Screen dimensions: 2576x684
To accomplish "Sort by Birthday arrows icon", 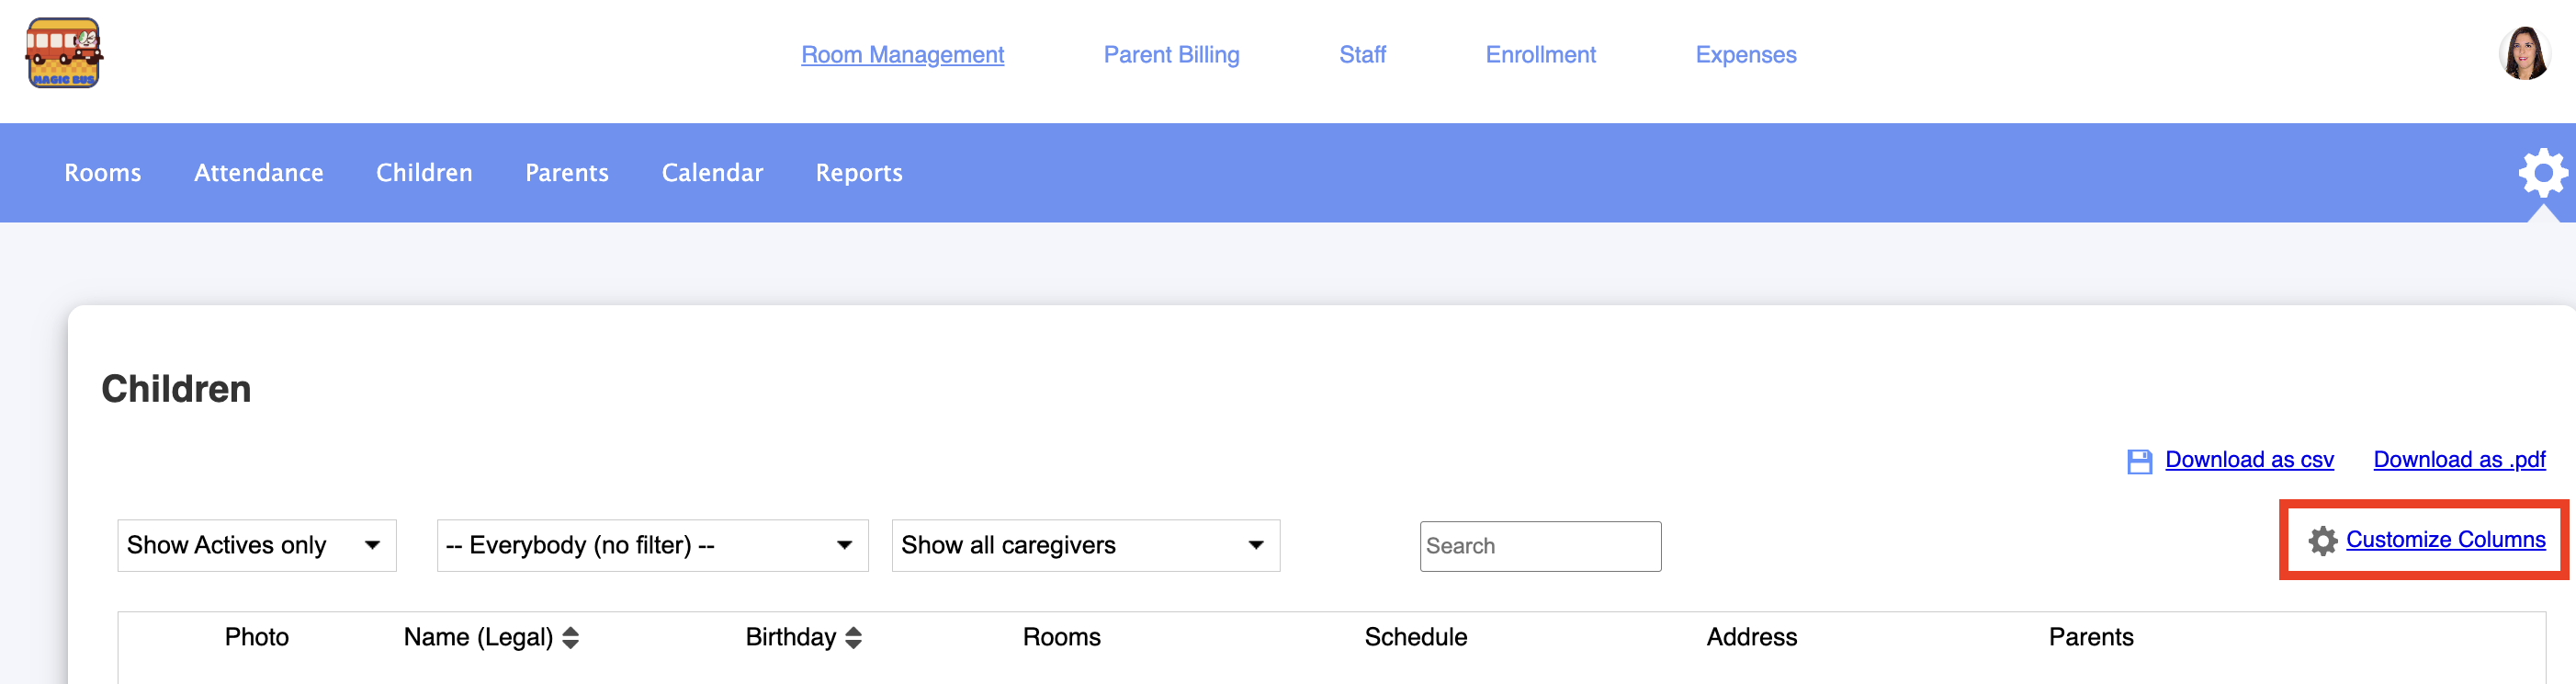I will click(853, 638).
